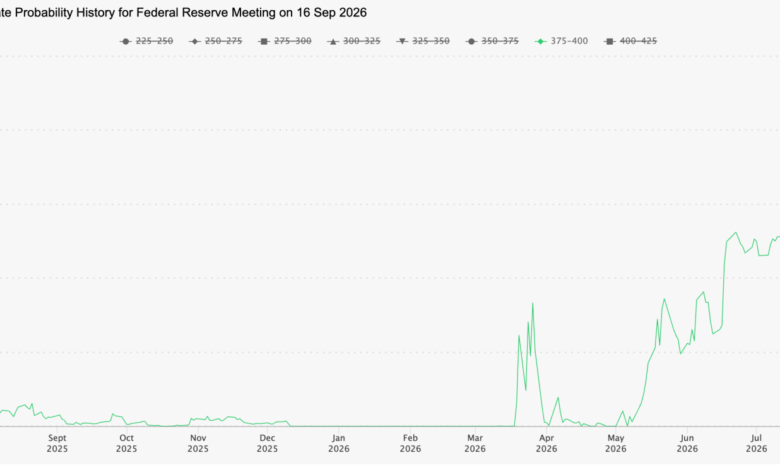Click the chart title about Federal Reserve Meeting
780x470 pixels.
coord(184,13)
